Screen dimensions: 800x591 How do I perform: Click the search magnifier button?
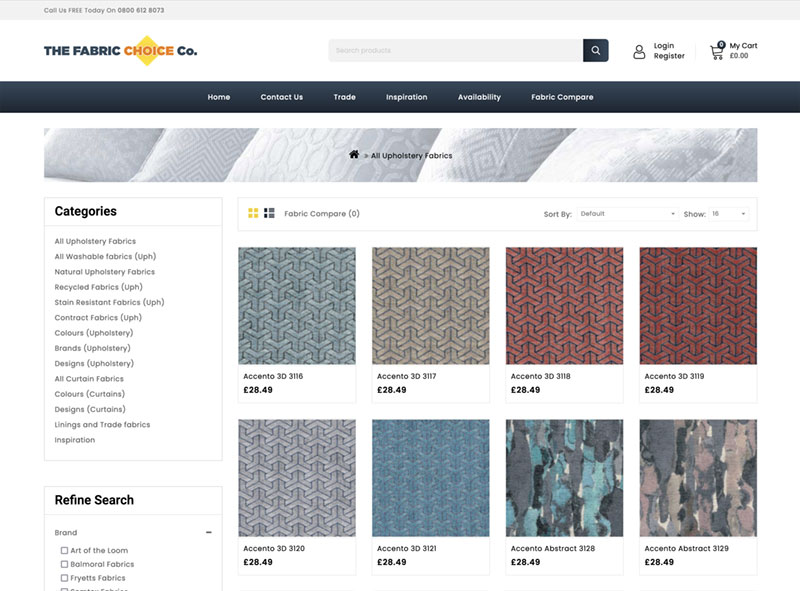(x=595, y=51)
